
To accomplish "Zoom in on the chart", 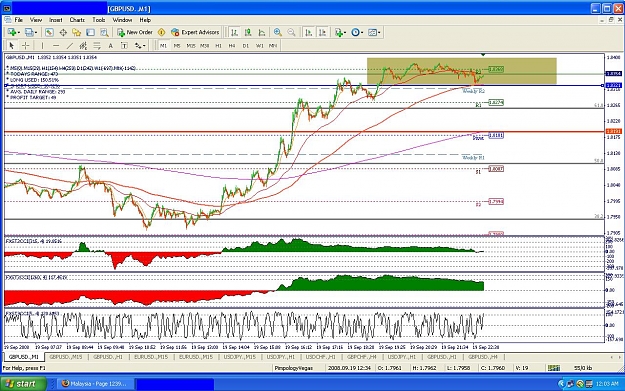I will click(x=278, y=32).
